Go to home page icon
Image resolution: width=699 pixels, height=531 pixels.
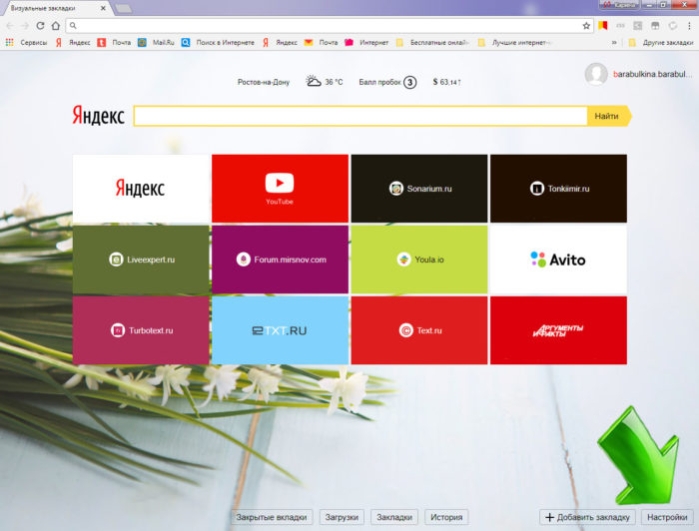(55, 26)
